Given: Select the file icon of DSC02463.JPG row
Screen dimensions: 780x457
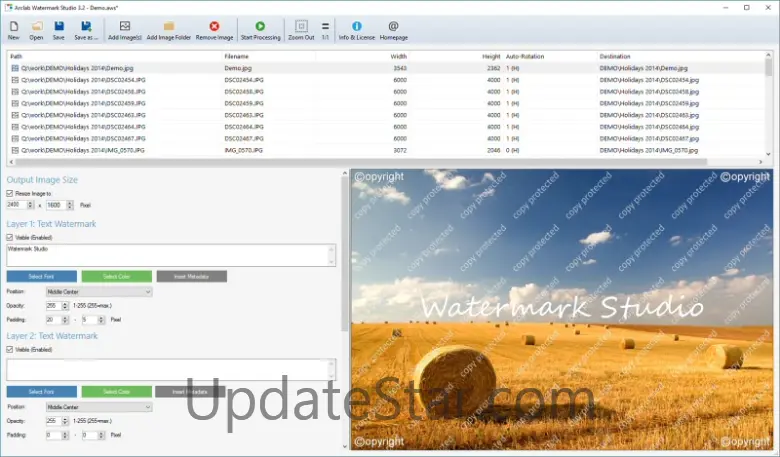Looking at the screenshot, I should point(15,115).
